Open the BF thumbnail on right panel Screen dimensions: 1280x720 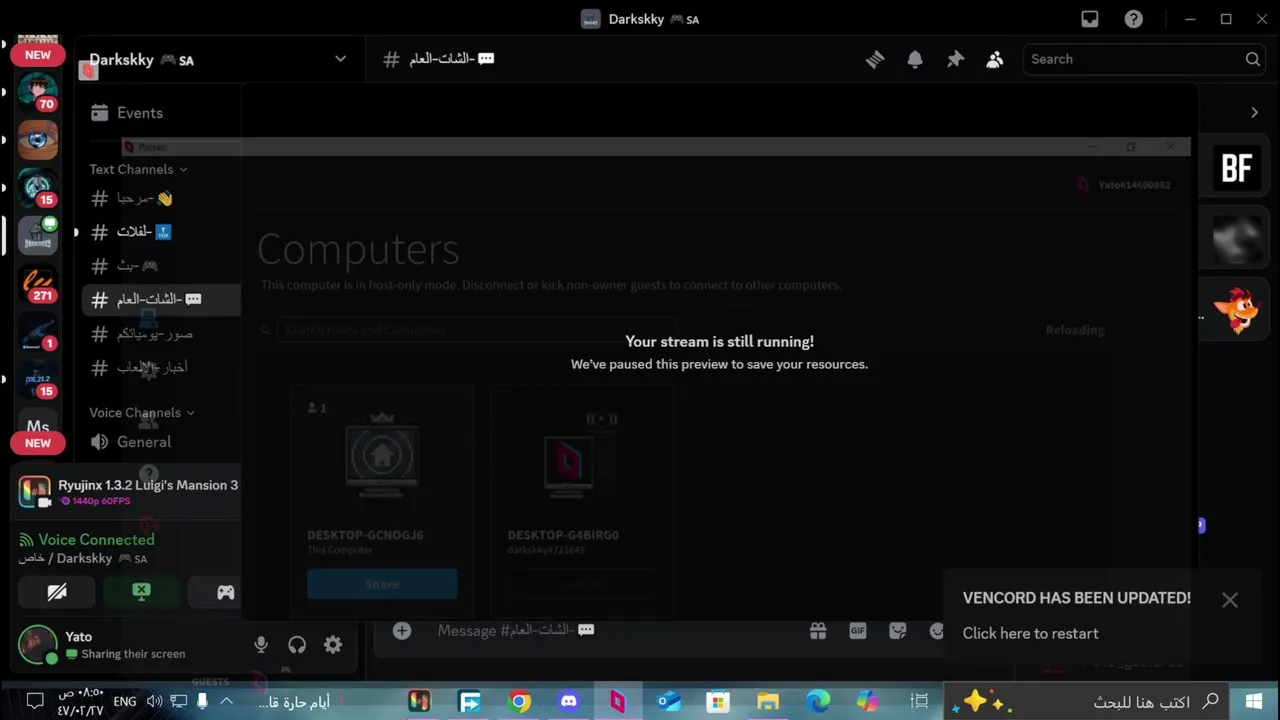tap(1237, 168)
